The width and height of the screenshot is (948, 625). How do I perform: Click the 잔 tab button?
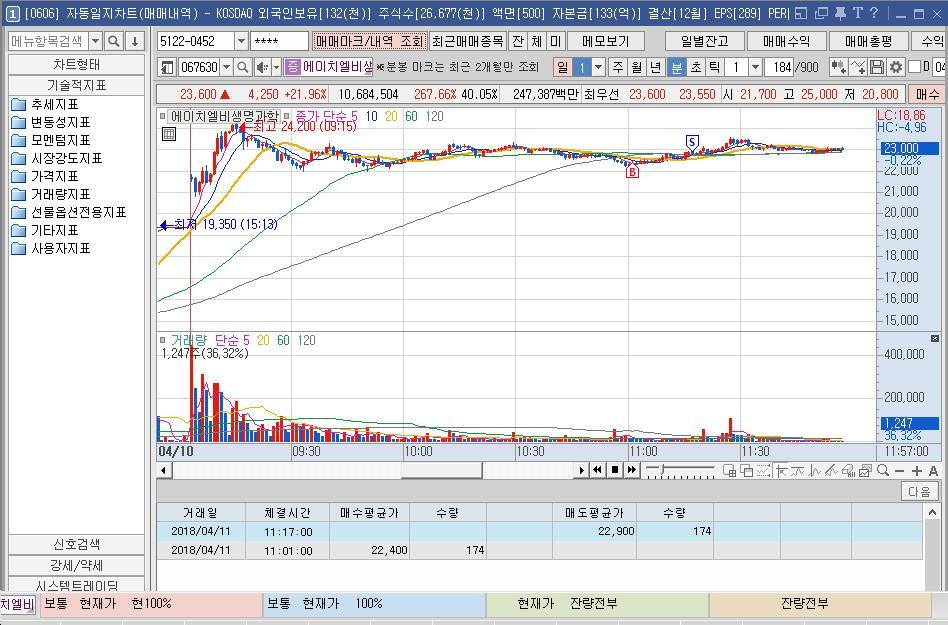click(518, 41)
